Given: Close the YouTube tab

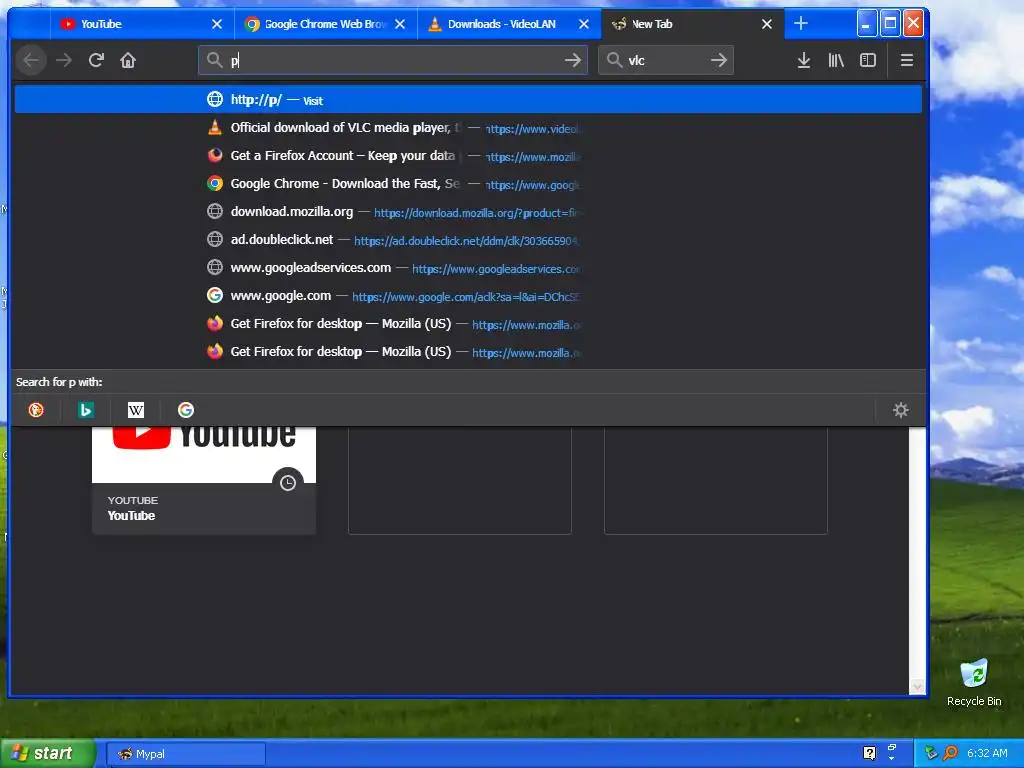Looking at the screenshot, I should [x=217, y=24].
